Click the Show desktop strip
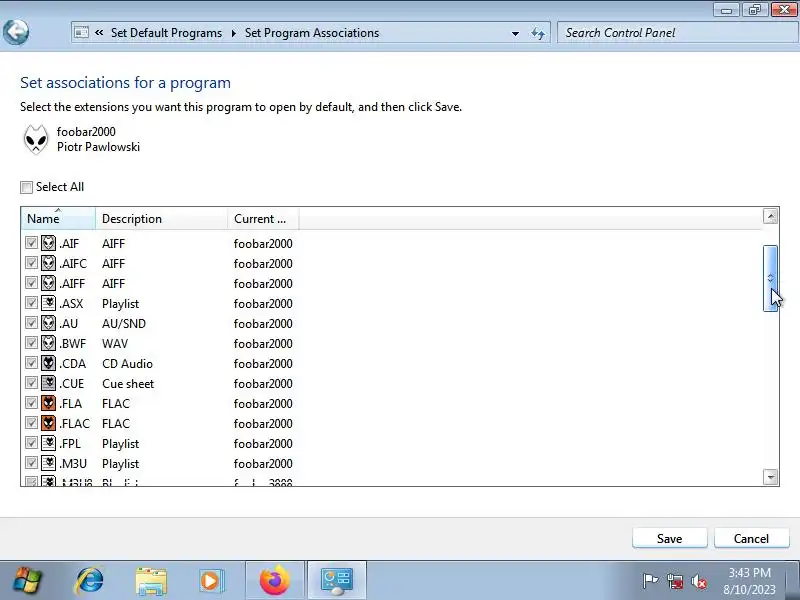The height and width of the screenshot is (600, 800). click(793, 581)
